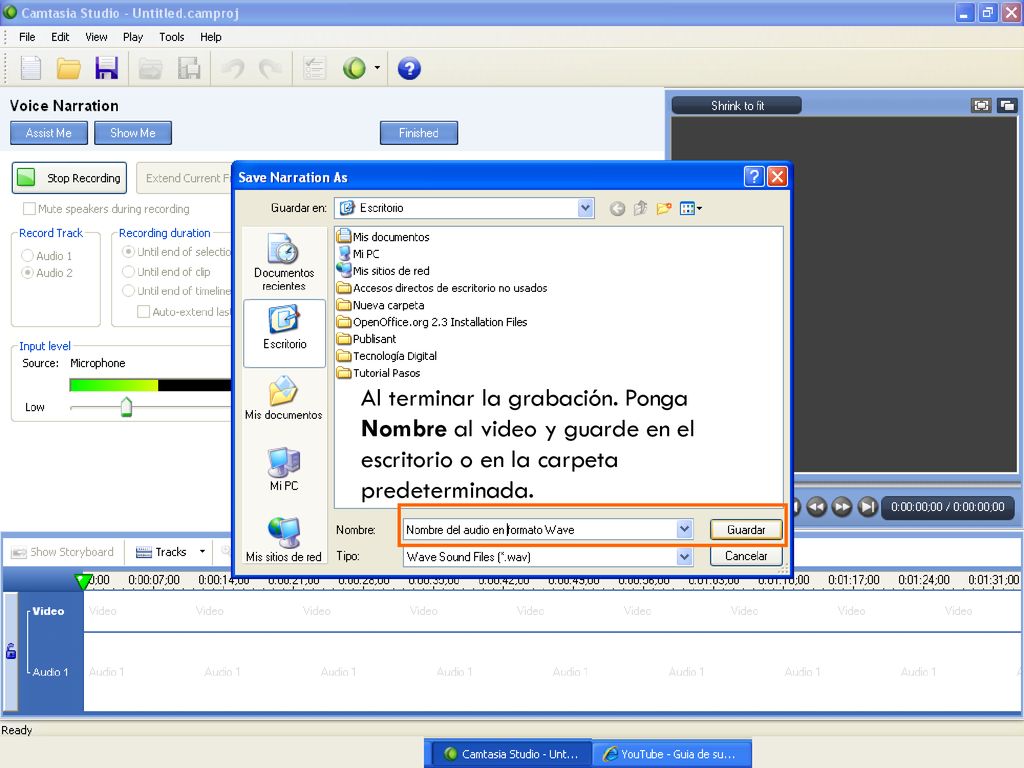Open Mis sitios de red places icon
The height and width of the screenshot is (768, 1024).
284,539
